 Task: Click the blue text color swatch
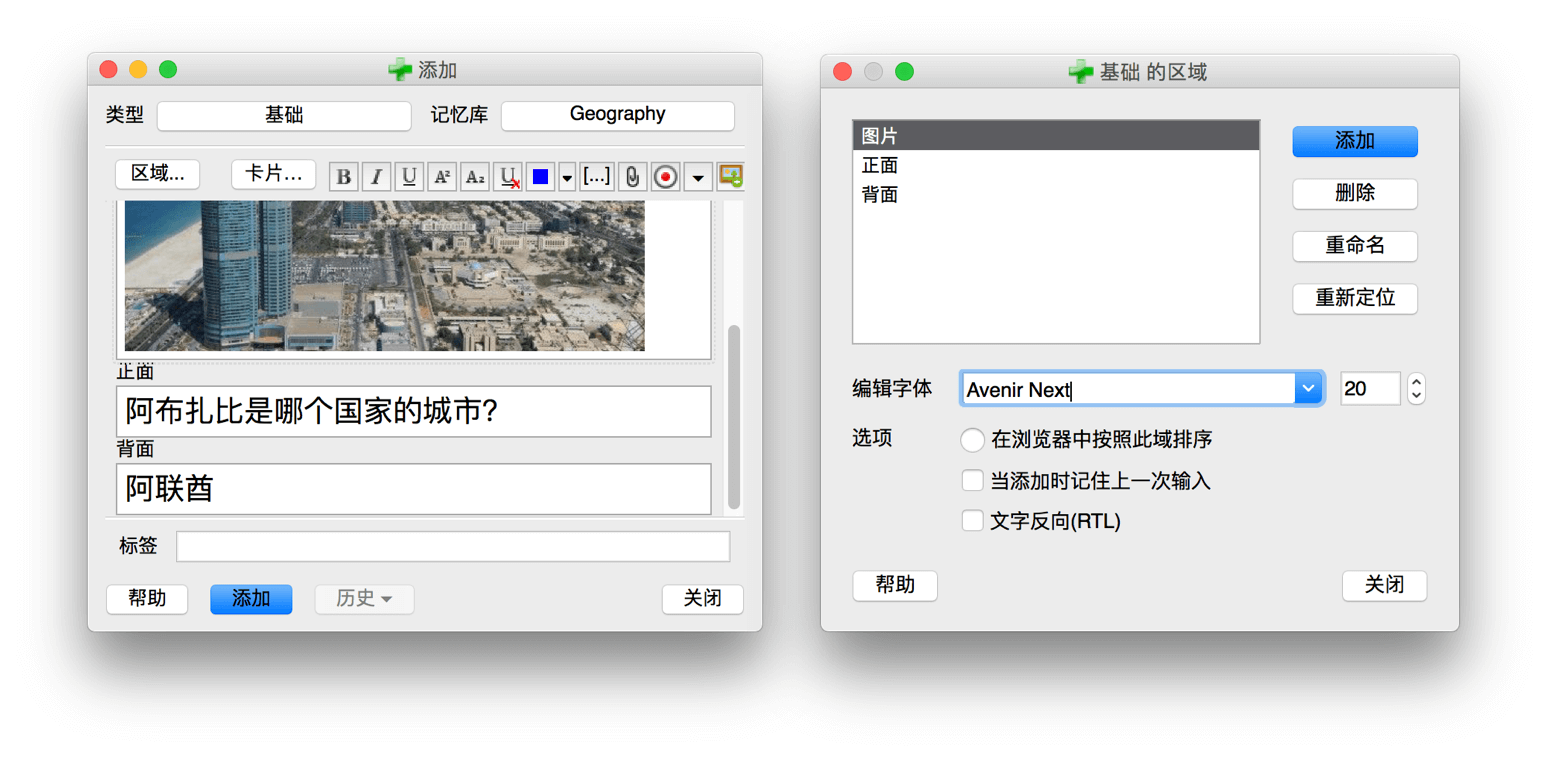point(540,177)
